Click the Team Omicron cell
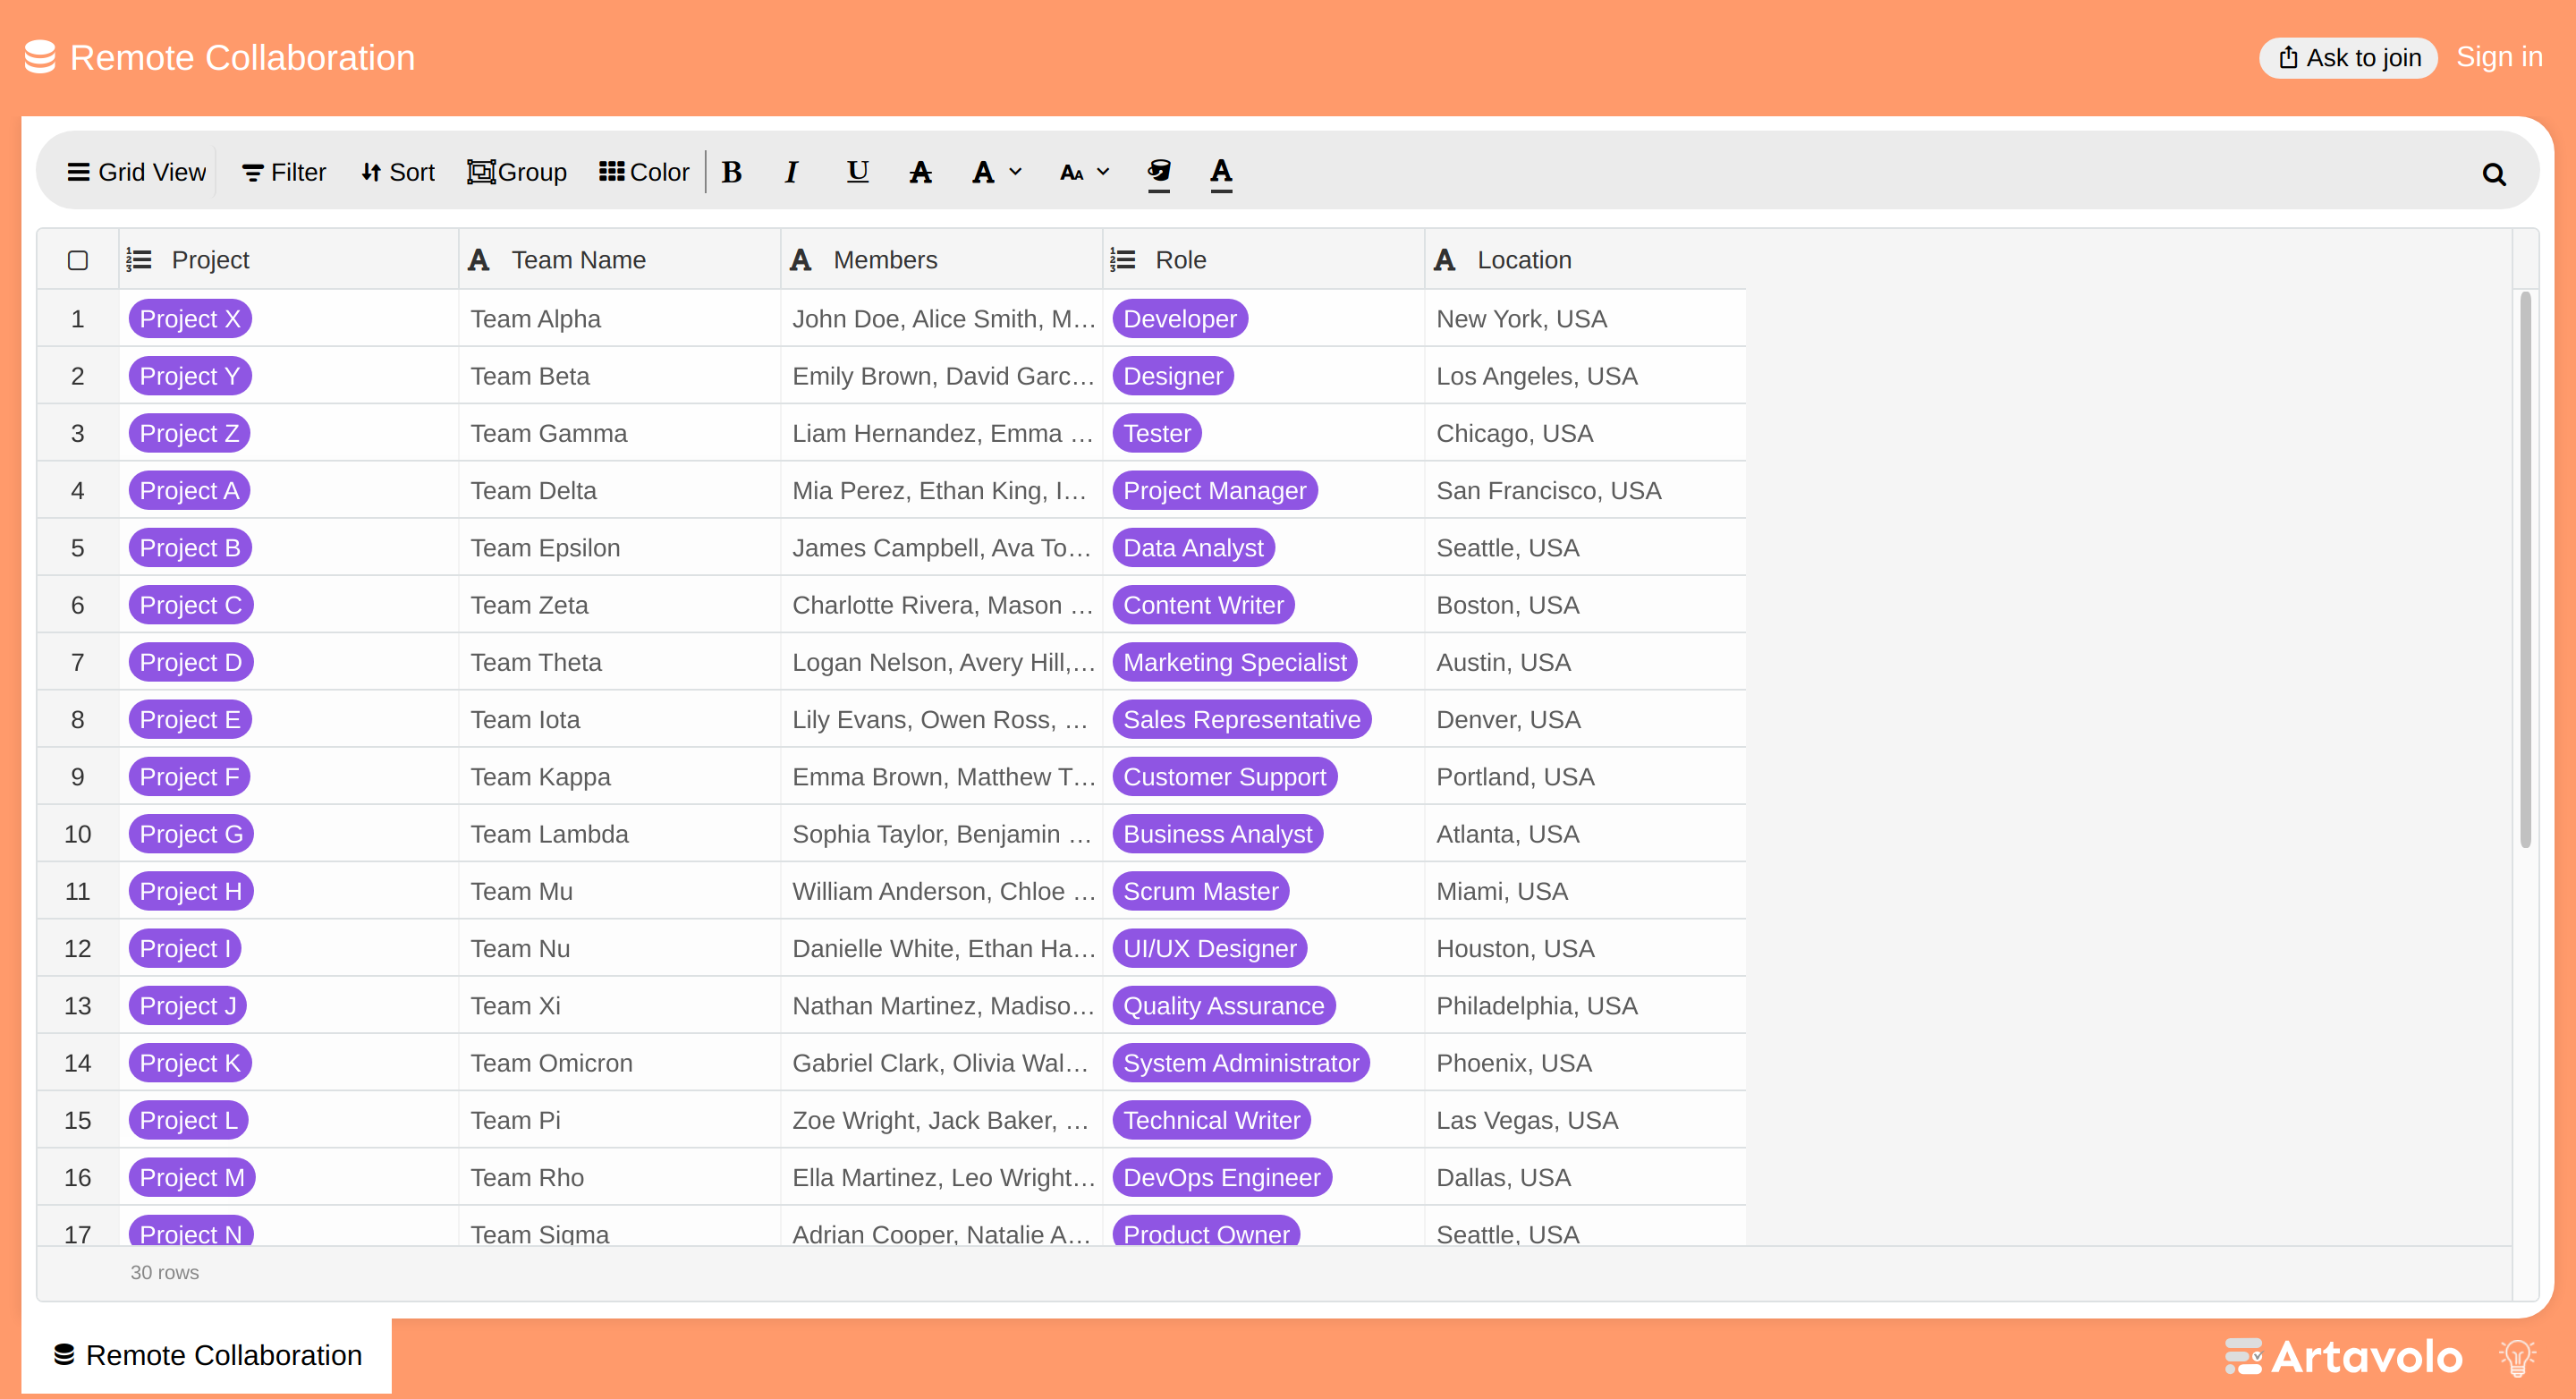The image size is (2576, 1399). 619,1063
